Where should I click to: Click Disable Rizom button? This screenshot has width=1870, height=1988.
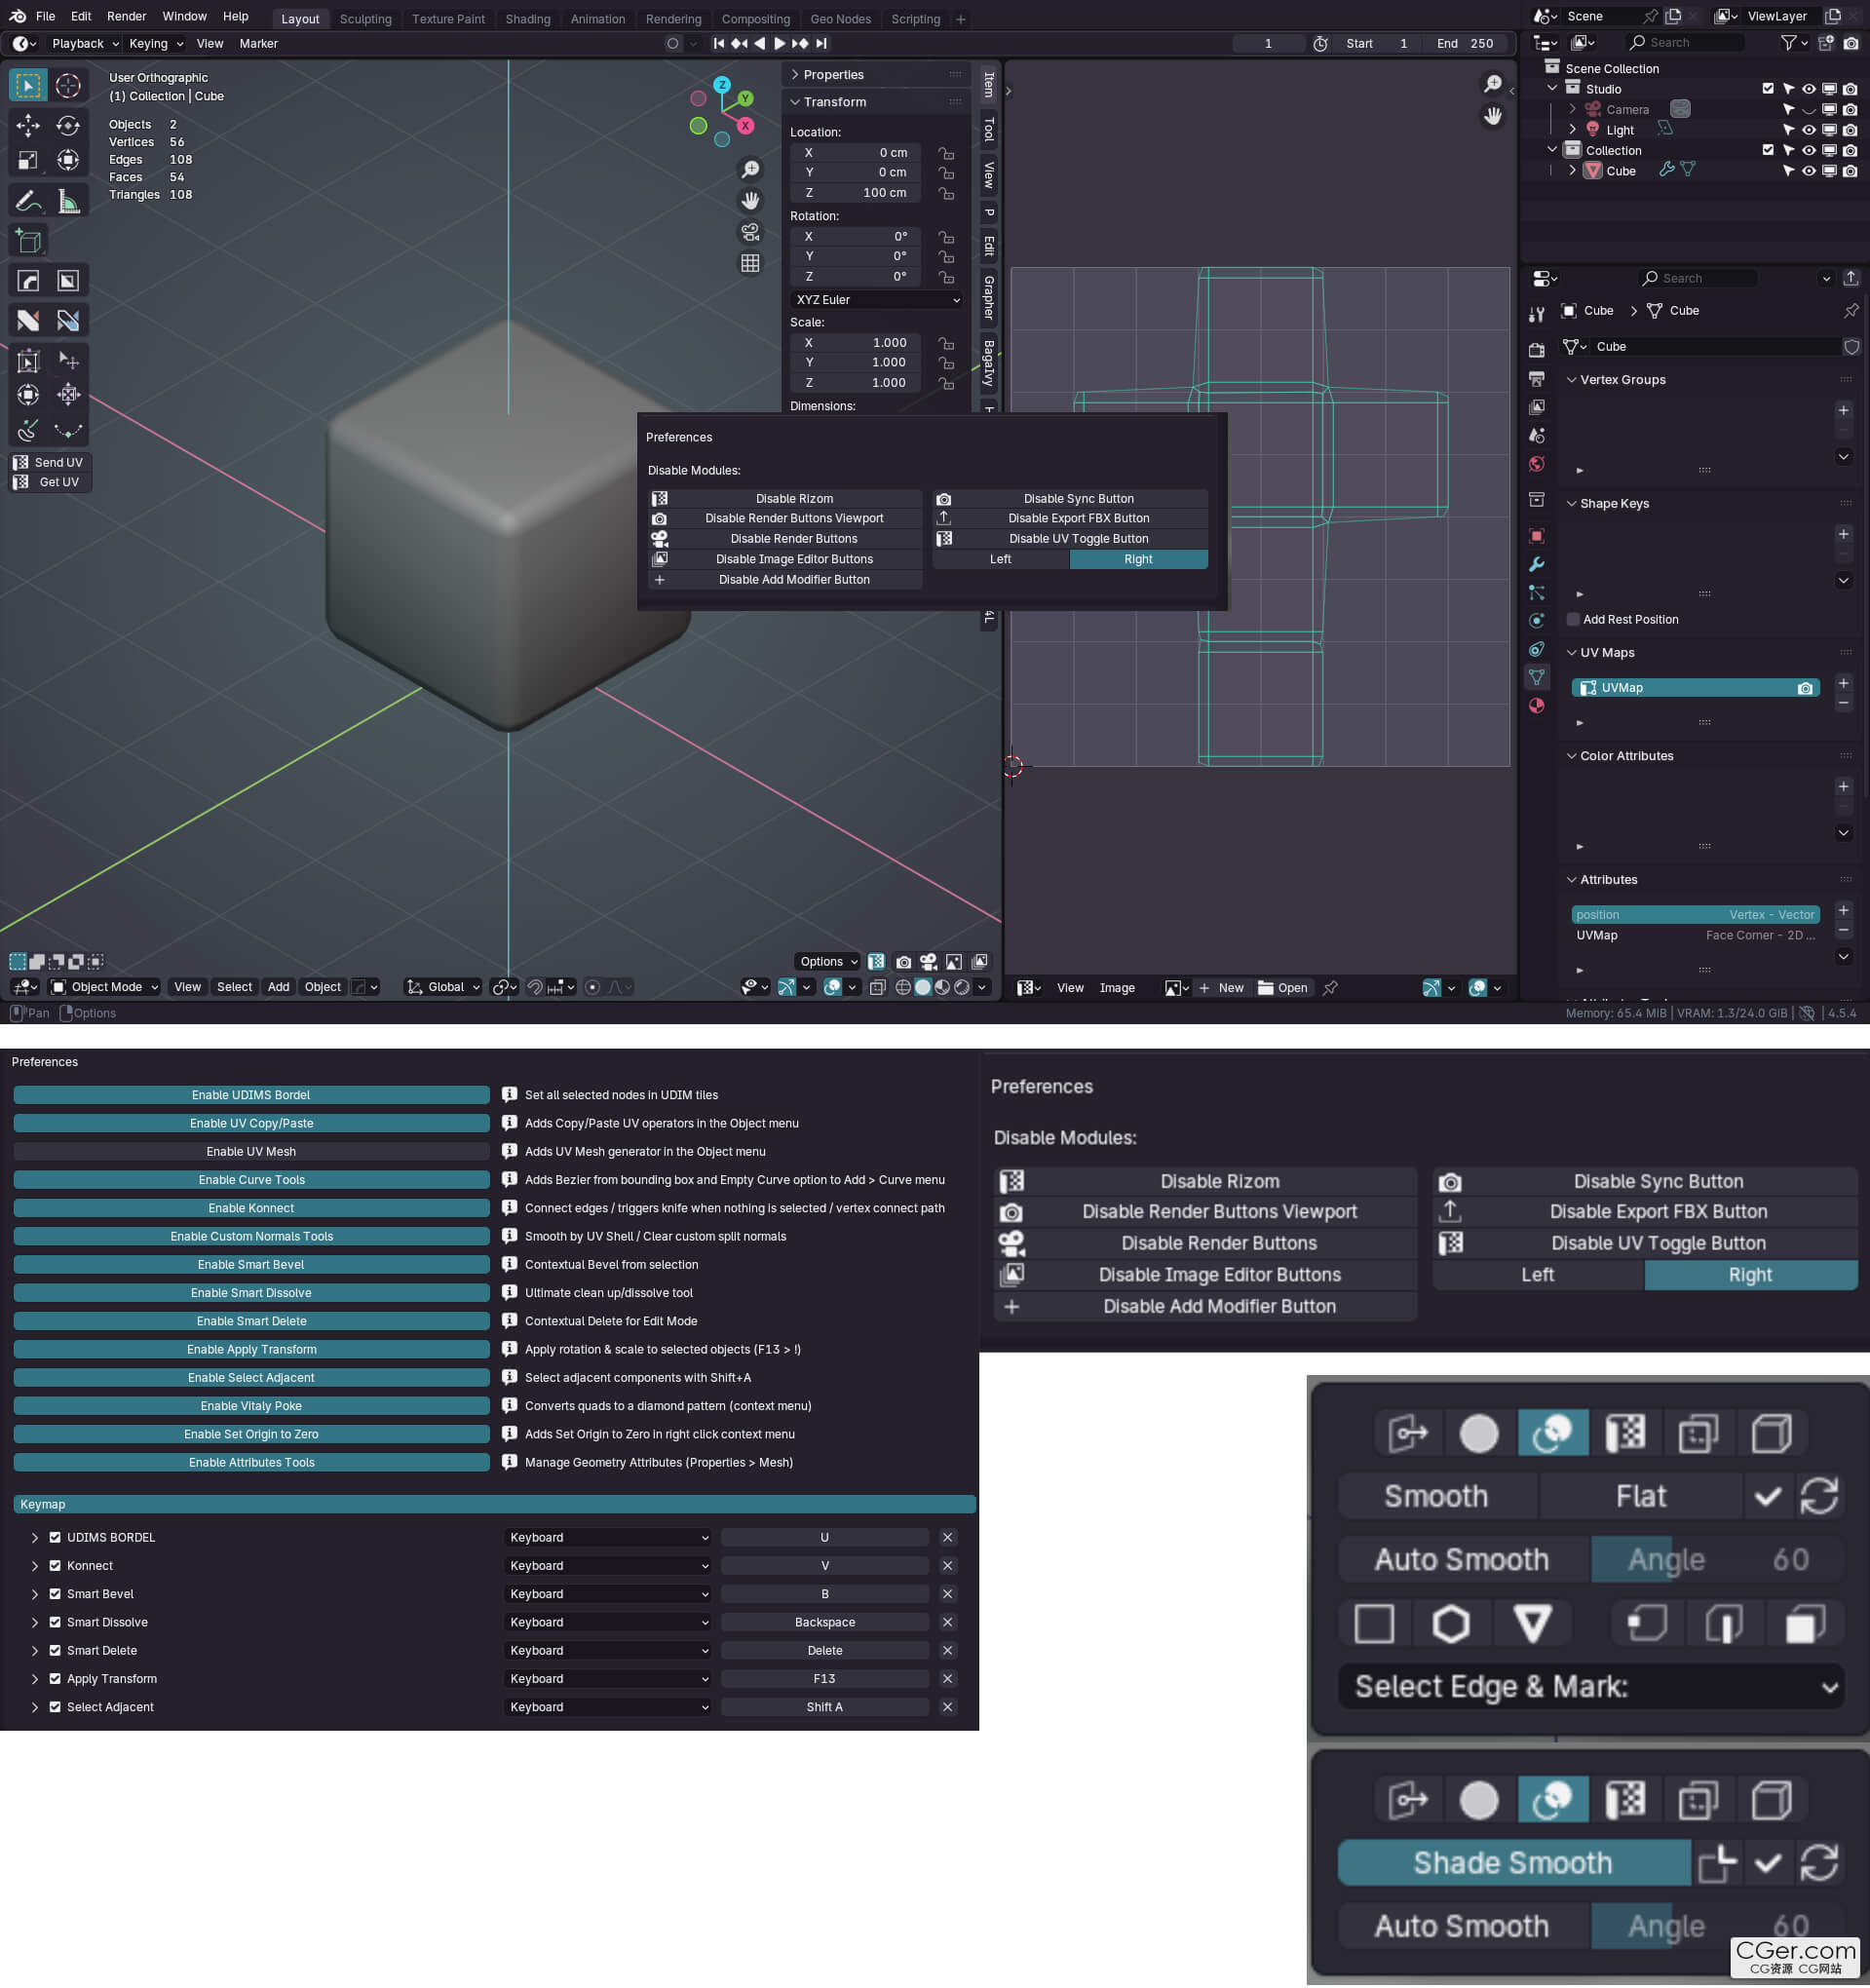(x=793, y=498)
